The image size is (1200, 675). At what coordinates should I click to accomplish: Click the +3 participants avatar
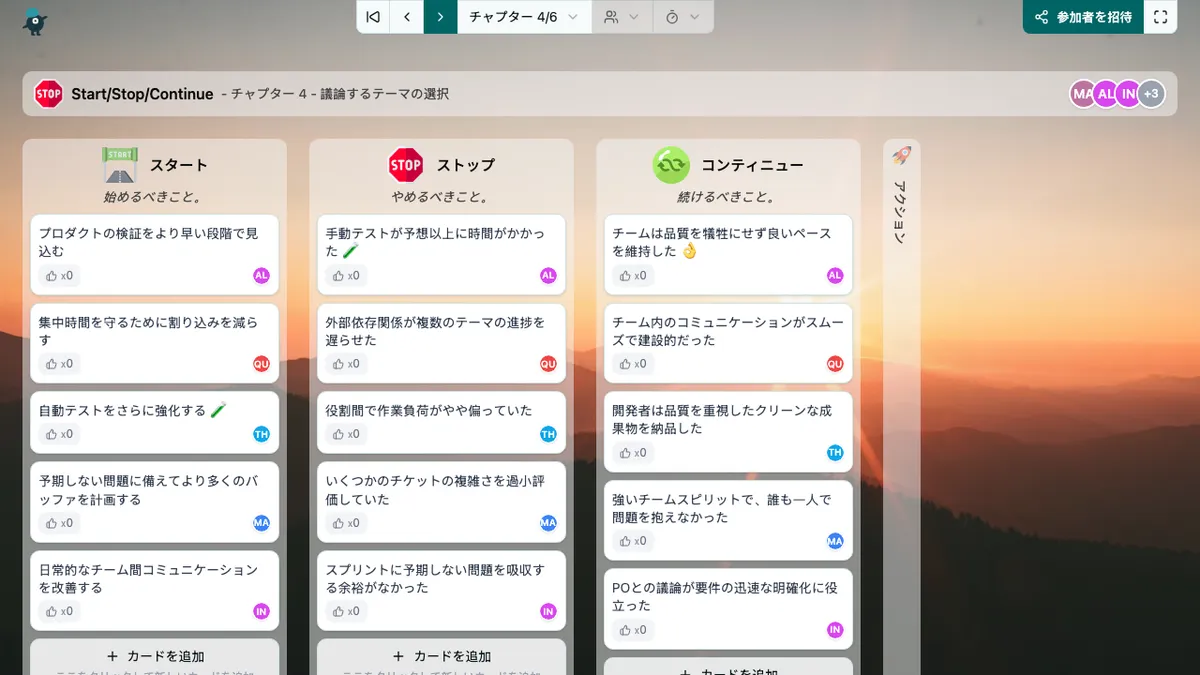coord(1151,94)
